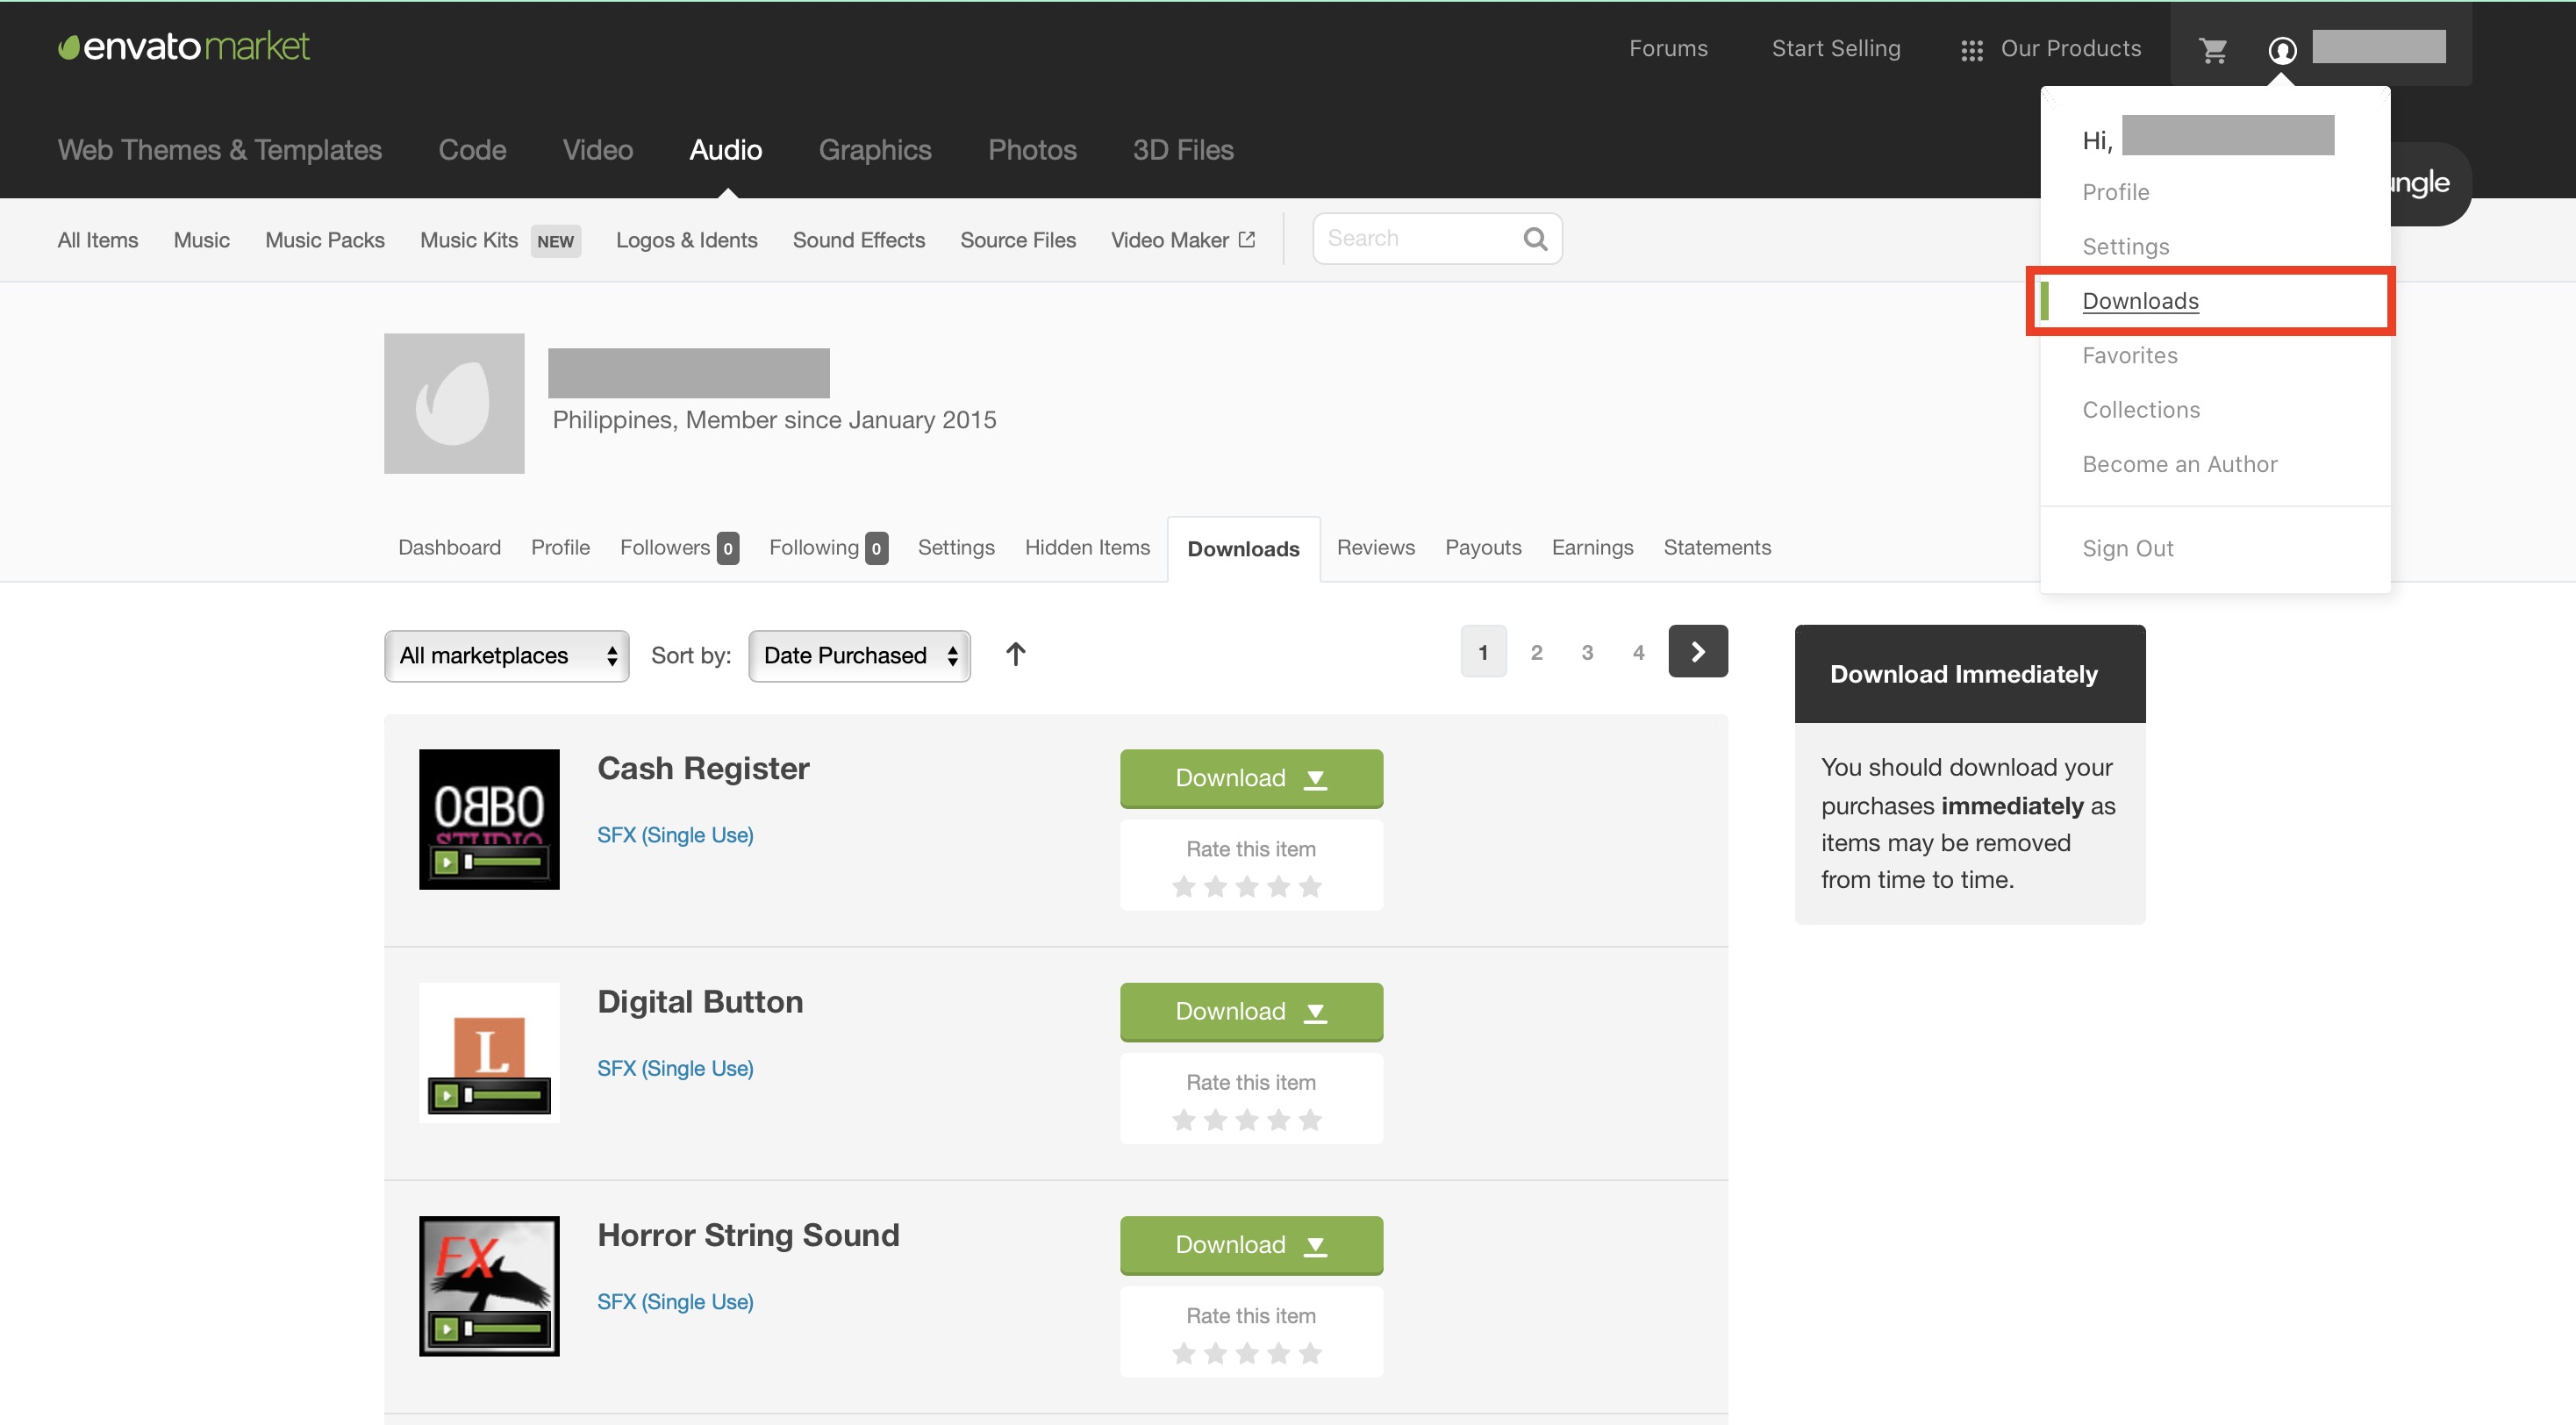This screenshot has width=2576, height=1425.
Task: Open the Download menu for Horror String Sound
Action: point(1250,1245)
